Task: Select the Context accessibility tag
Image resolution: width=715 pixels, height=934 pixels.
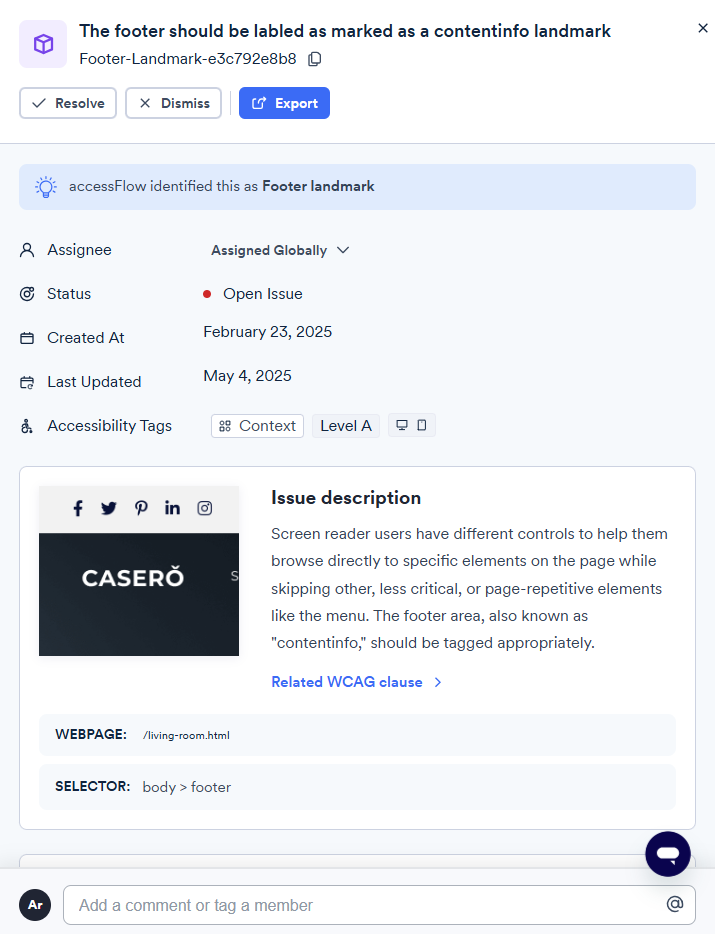Action: click(257, 426)
